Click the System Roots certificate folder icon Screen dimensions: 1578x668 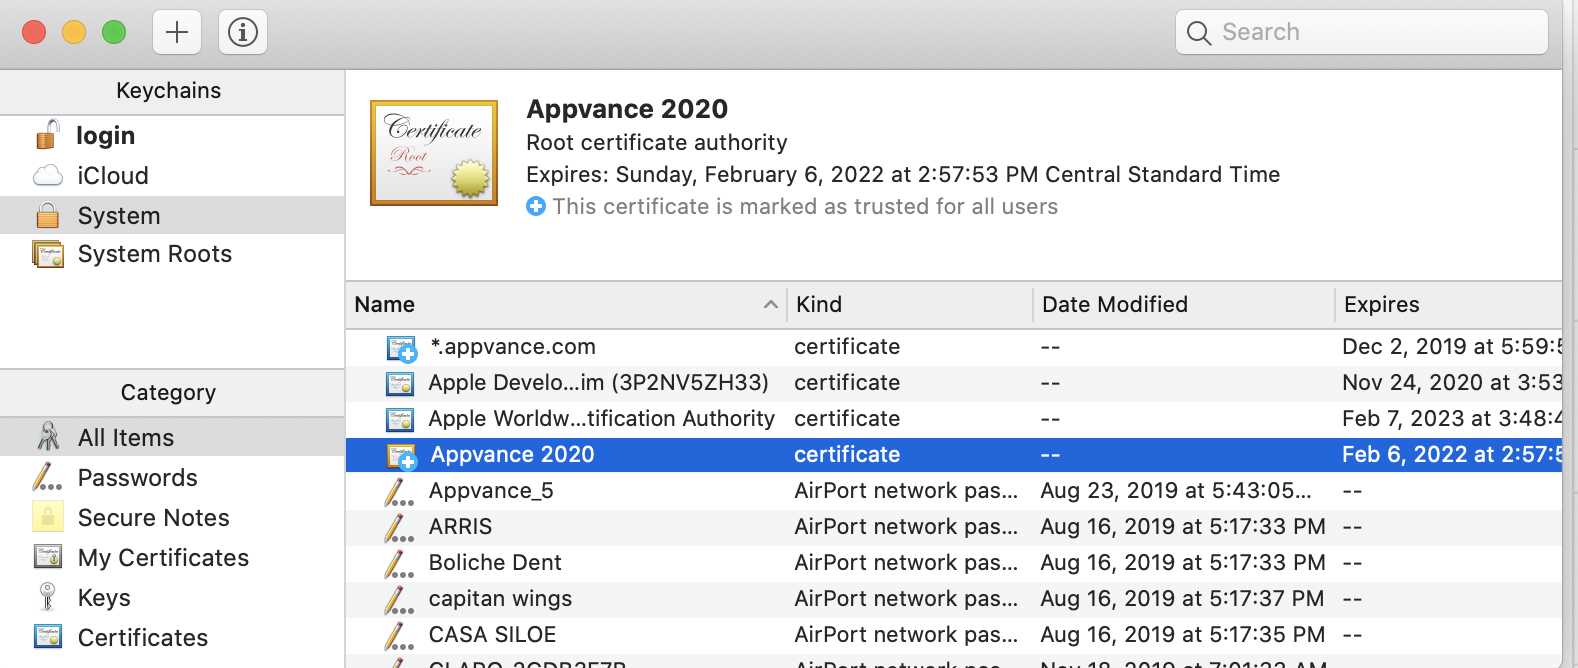pyautogui.click(x=48, y=254)
